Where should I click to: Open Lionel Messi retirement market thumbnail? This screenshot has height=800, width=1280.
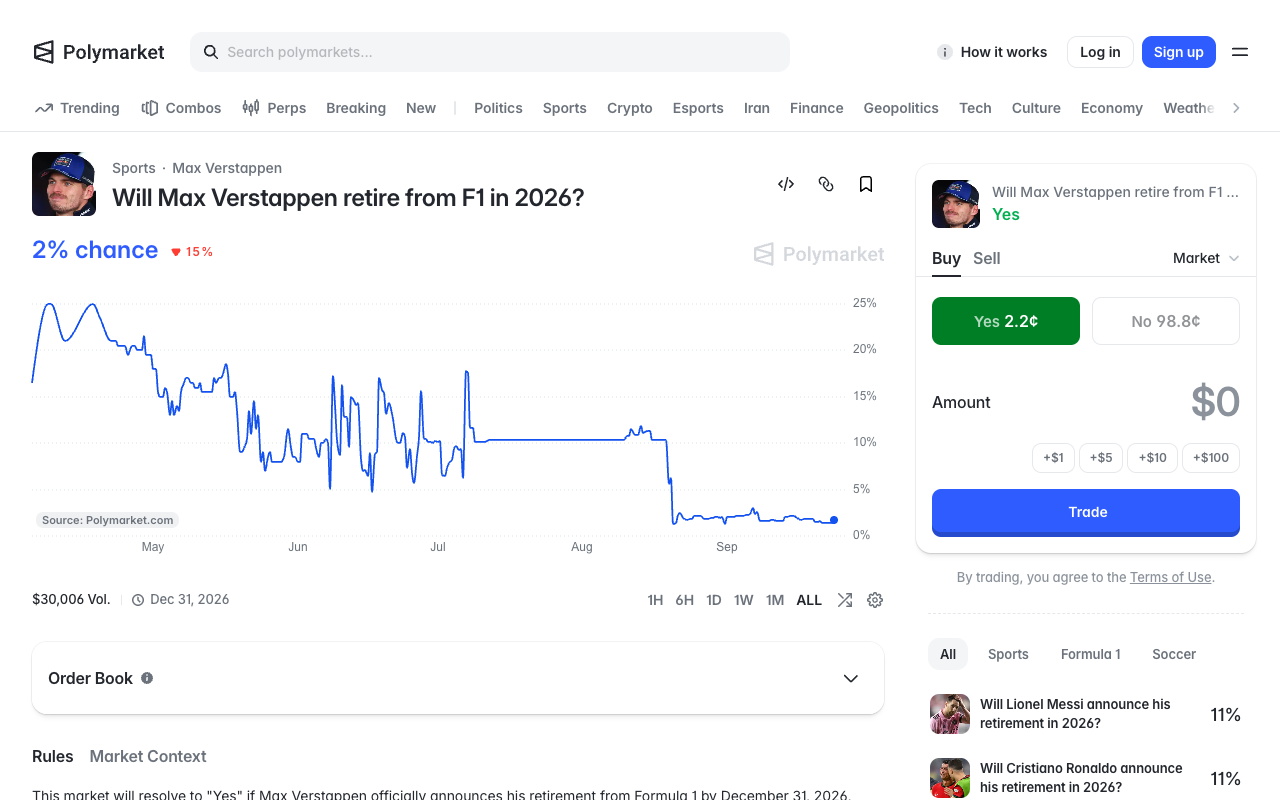click(x=950, y=714)
